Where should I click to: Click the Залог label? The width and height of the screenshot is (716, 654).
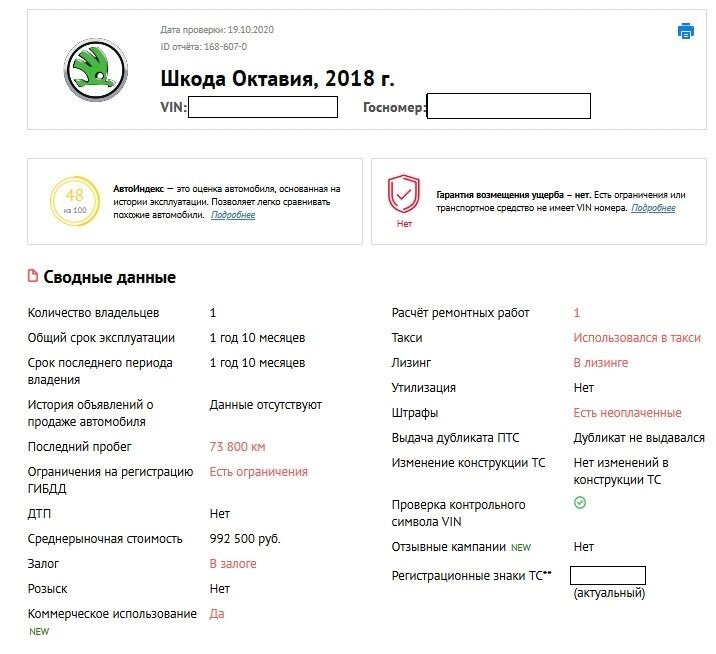pyautogui.click(x=43, y=564)
